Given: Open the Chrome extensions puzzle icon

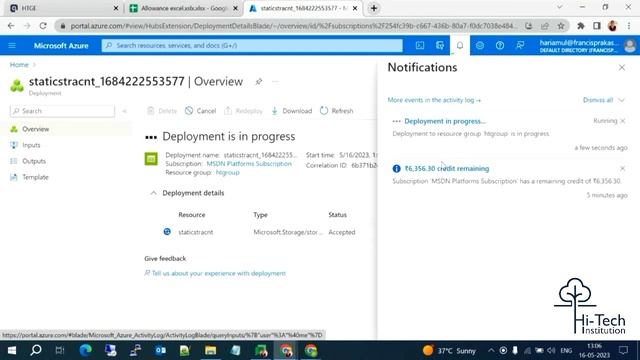Looking at the screenshot, I should 580,26.
